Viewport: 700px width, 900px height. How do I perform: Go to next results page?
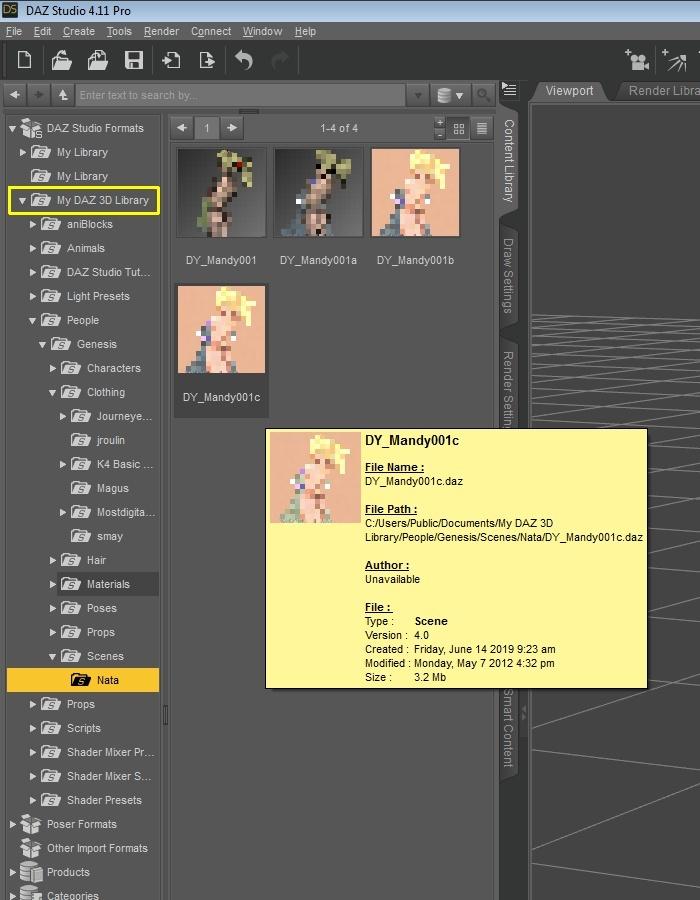(x=232, y=127)
